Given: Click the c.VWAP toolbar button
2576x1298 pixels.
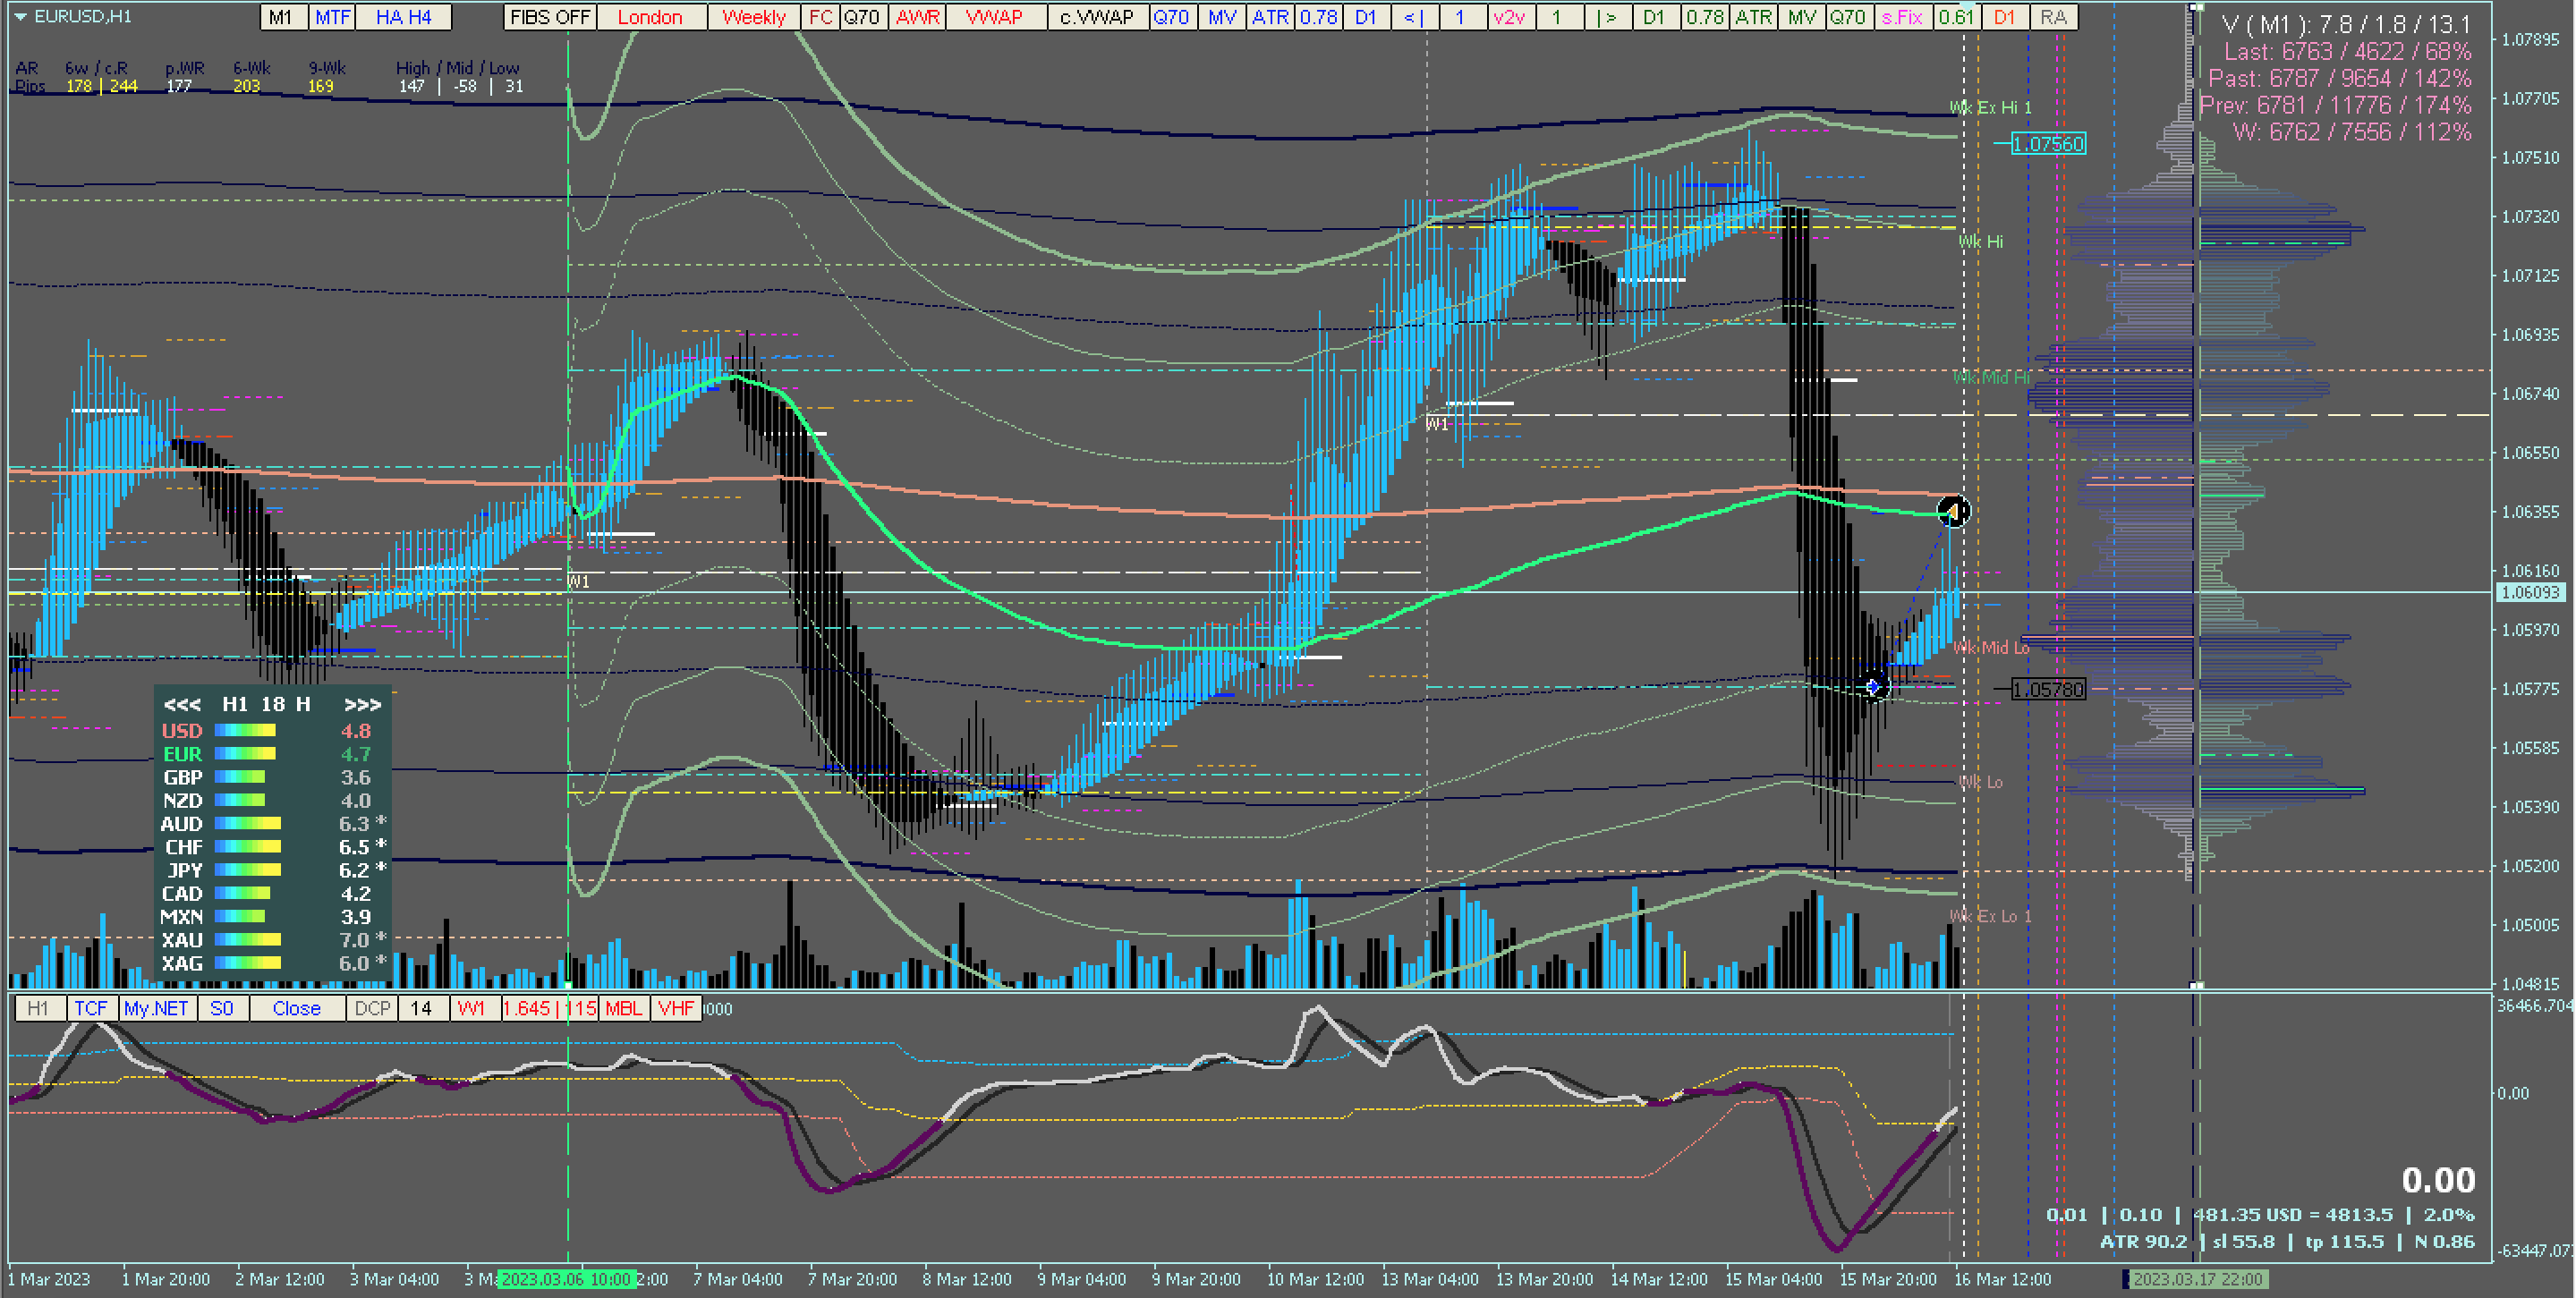Looking at the screenshot, I should (1096, 17).
